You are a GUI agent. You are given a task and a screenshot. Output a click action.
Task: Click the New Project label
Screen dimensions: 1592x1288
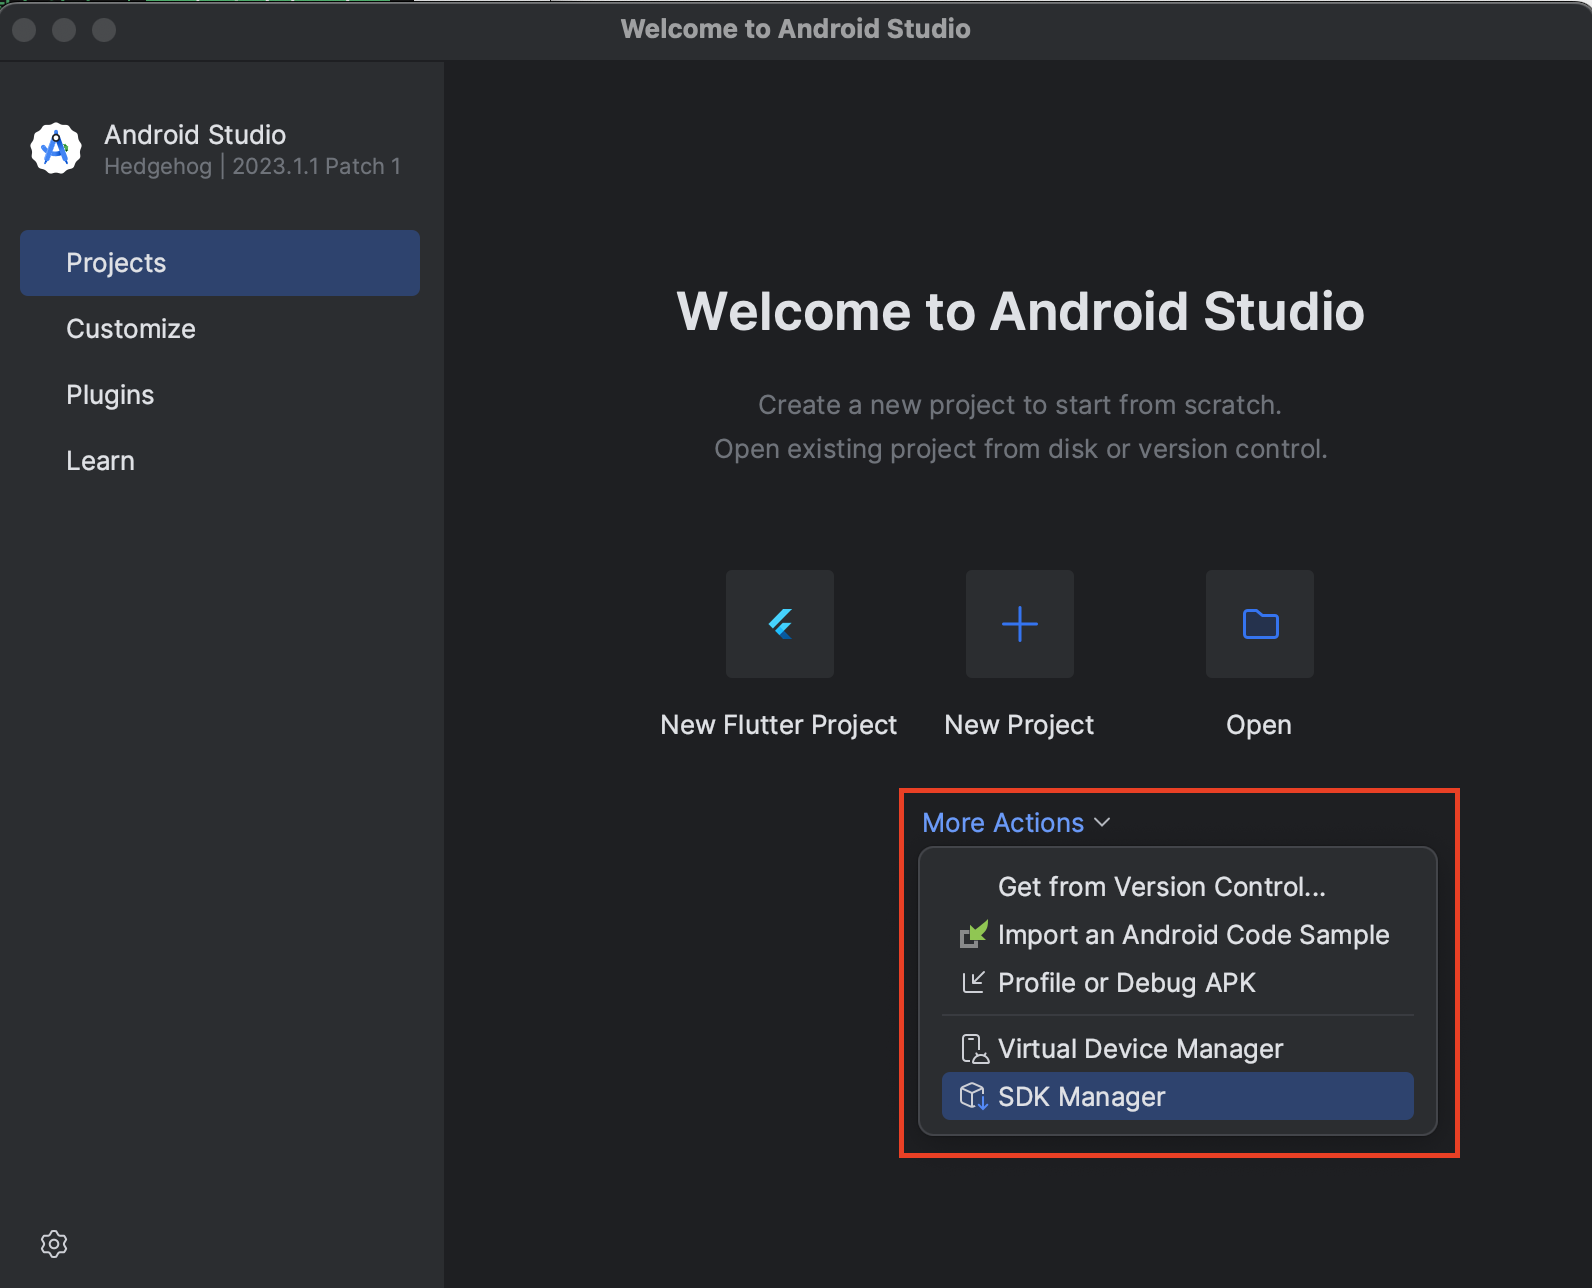pos(1019,725)
